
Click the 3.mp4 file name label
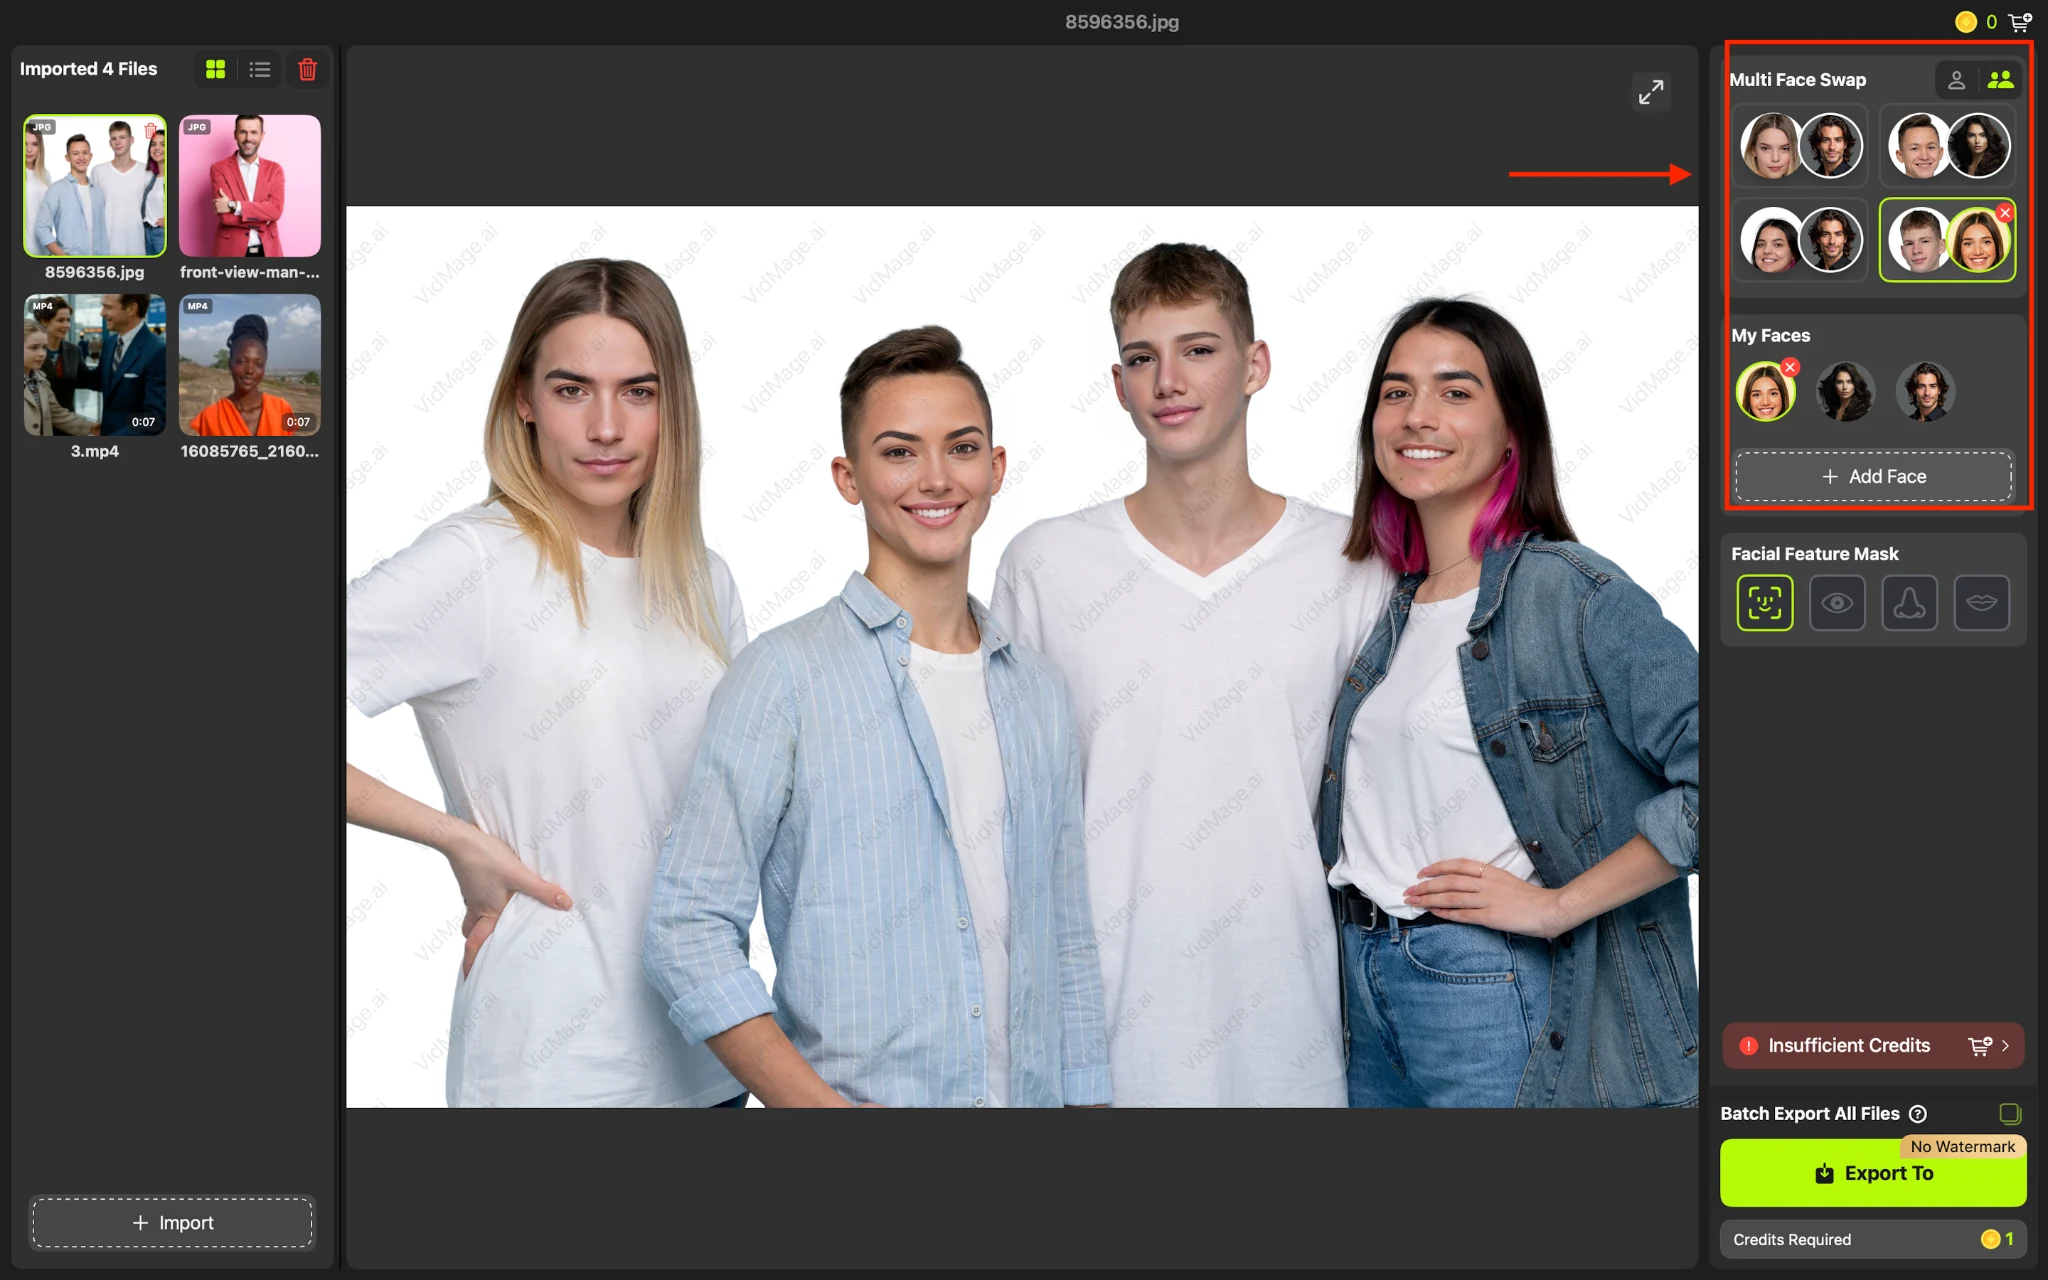[x=95, y=451]
